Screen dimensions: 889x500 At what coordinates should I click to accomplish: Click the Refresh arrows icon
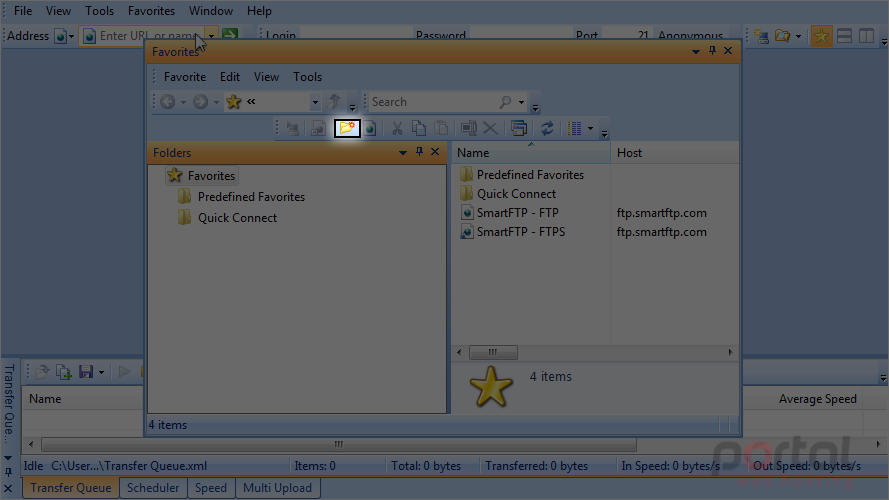547,129
